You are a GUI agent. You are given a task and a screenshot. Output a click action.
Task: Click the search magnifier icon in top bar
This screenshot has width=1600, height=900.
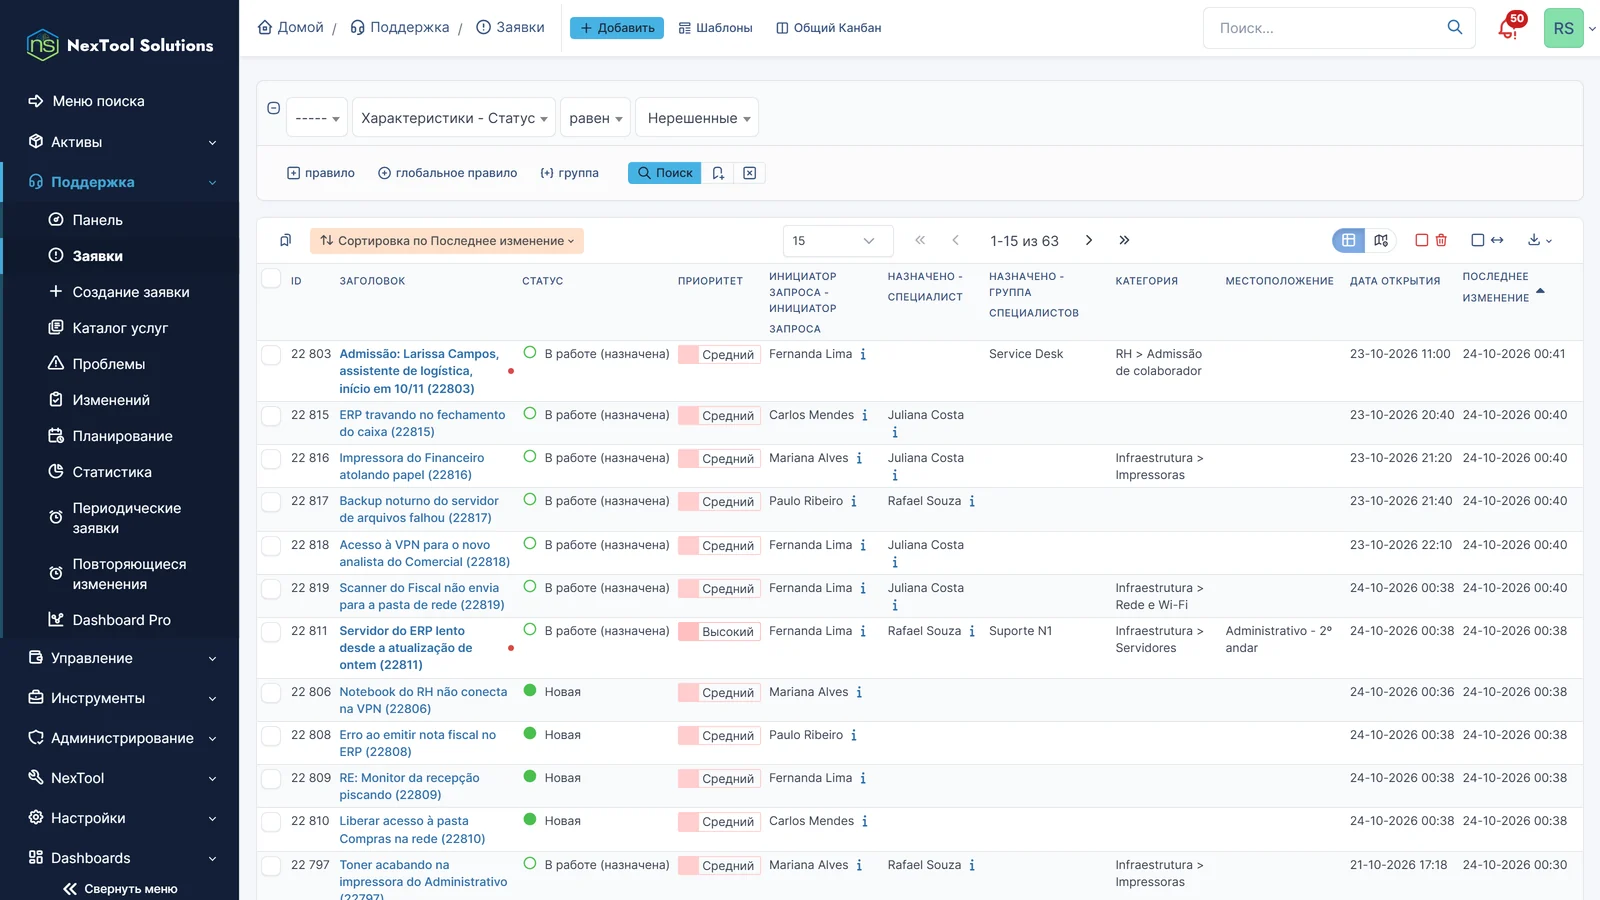(1455, 28)
